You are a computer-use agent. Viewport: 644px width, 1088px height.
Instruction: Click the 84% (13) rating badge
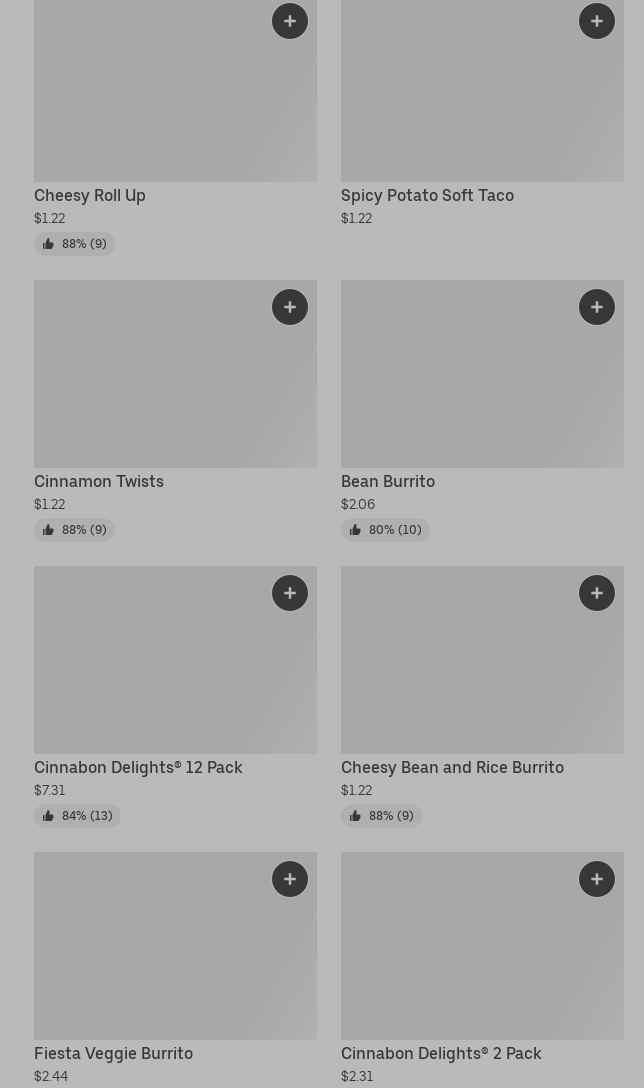coord(77,816)
